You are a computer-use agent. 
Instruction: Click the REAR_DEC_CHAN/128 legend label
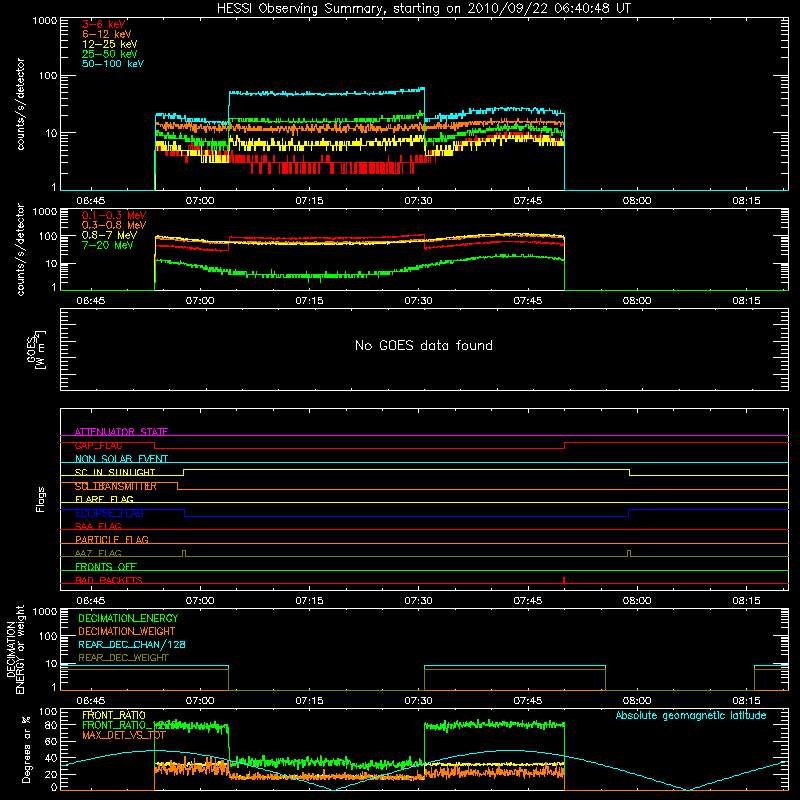(132, 644)
